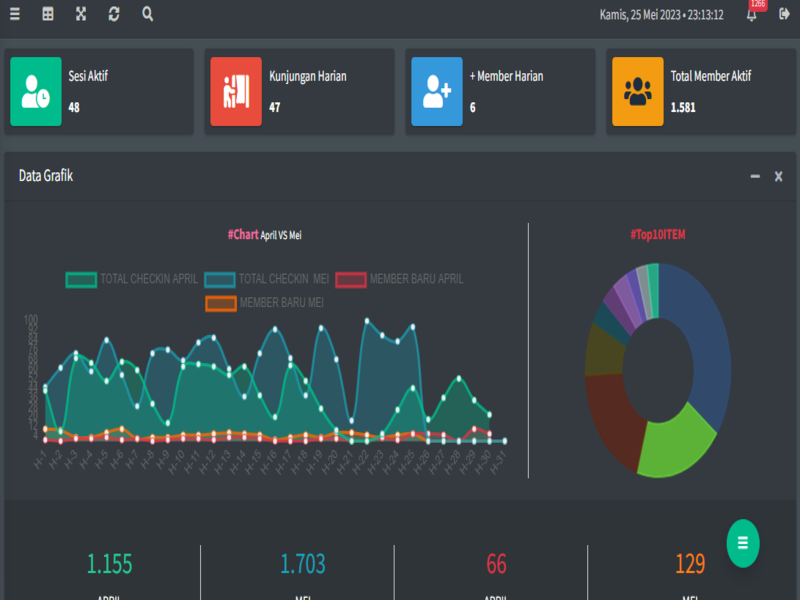Click the Member Harian value 6
Image resolution: width=800 pixels, height=600 pixels.
pyautogui.click(x=472, y=108)
